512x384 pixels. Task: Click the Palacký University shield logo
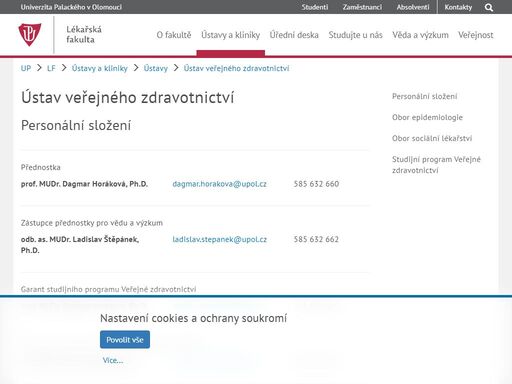[30, 35]
